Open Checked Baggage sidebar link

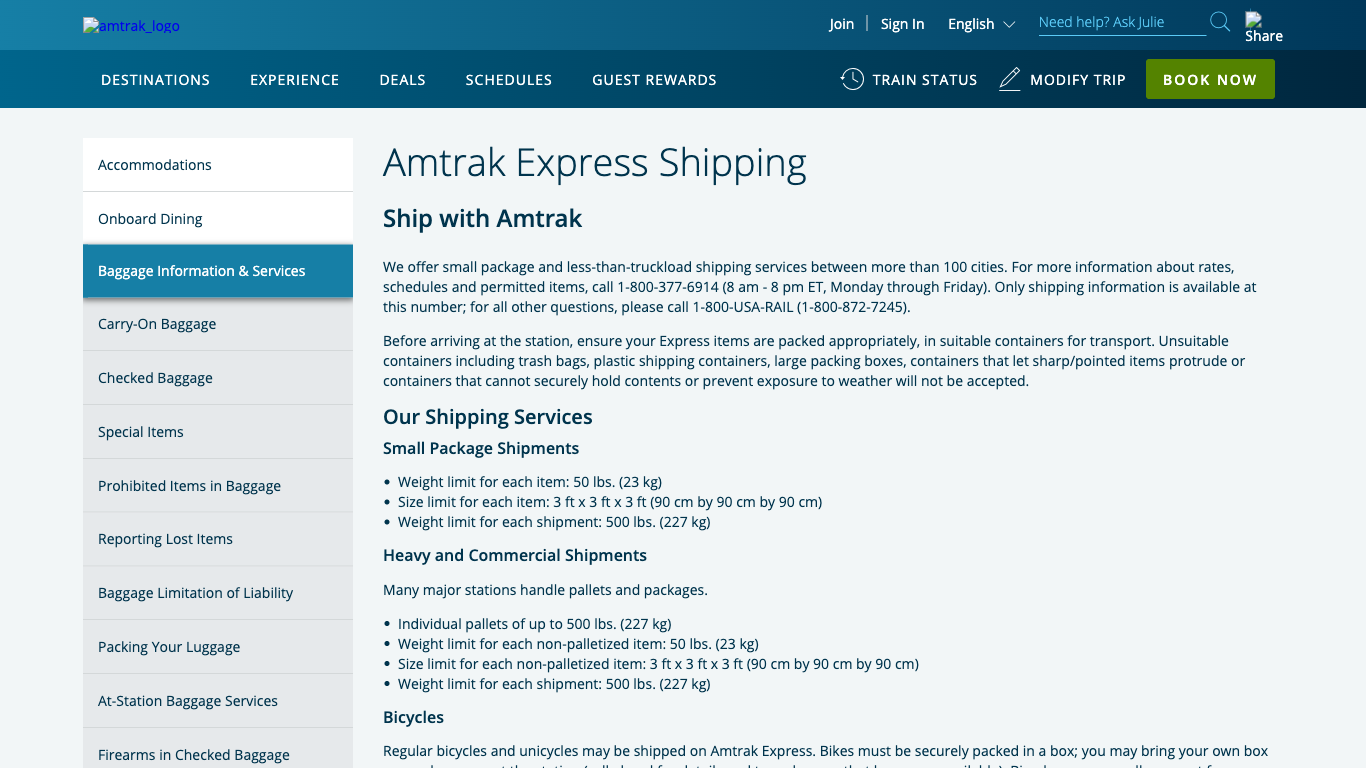coord(218,378)
